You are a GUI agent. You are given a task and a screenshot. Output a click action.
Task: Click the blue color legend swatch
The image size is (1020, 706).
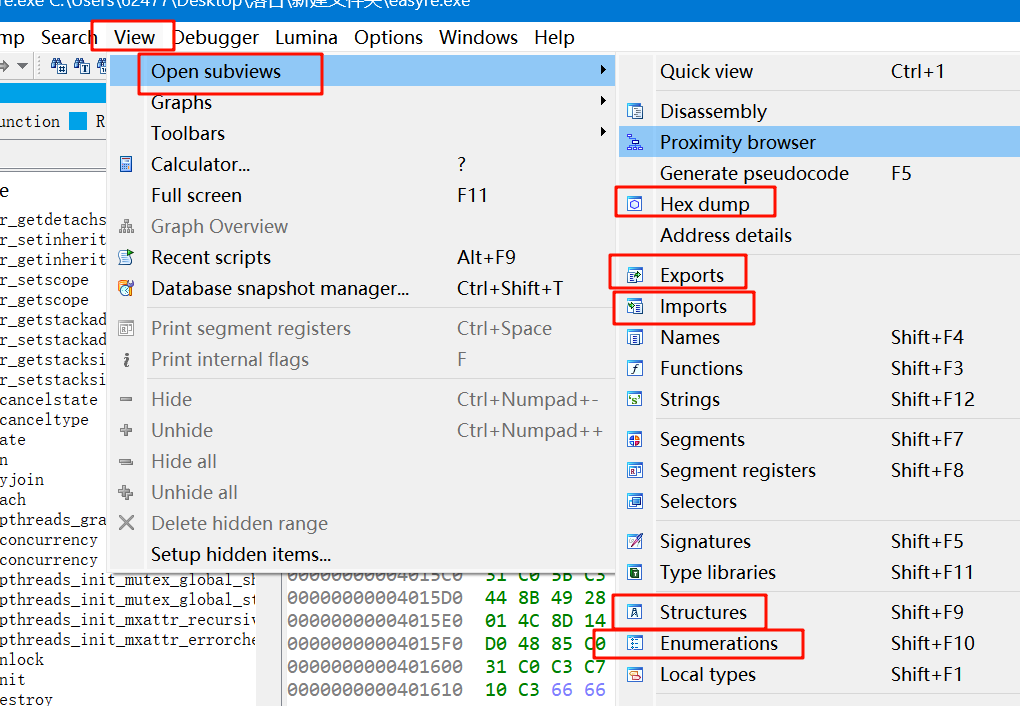click(x=78, y=121)
